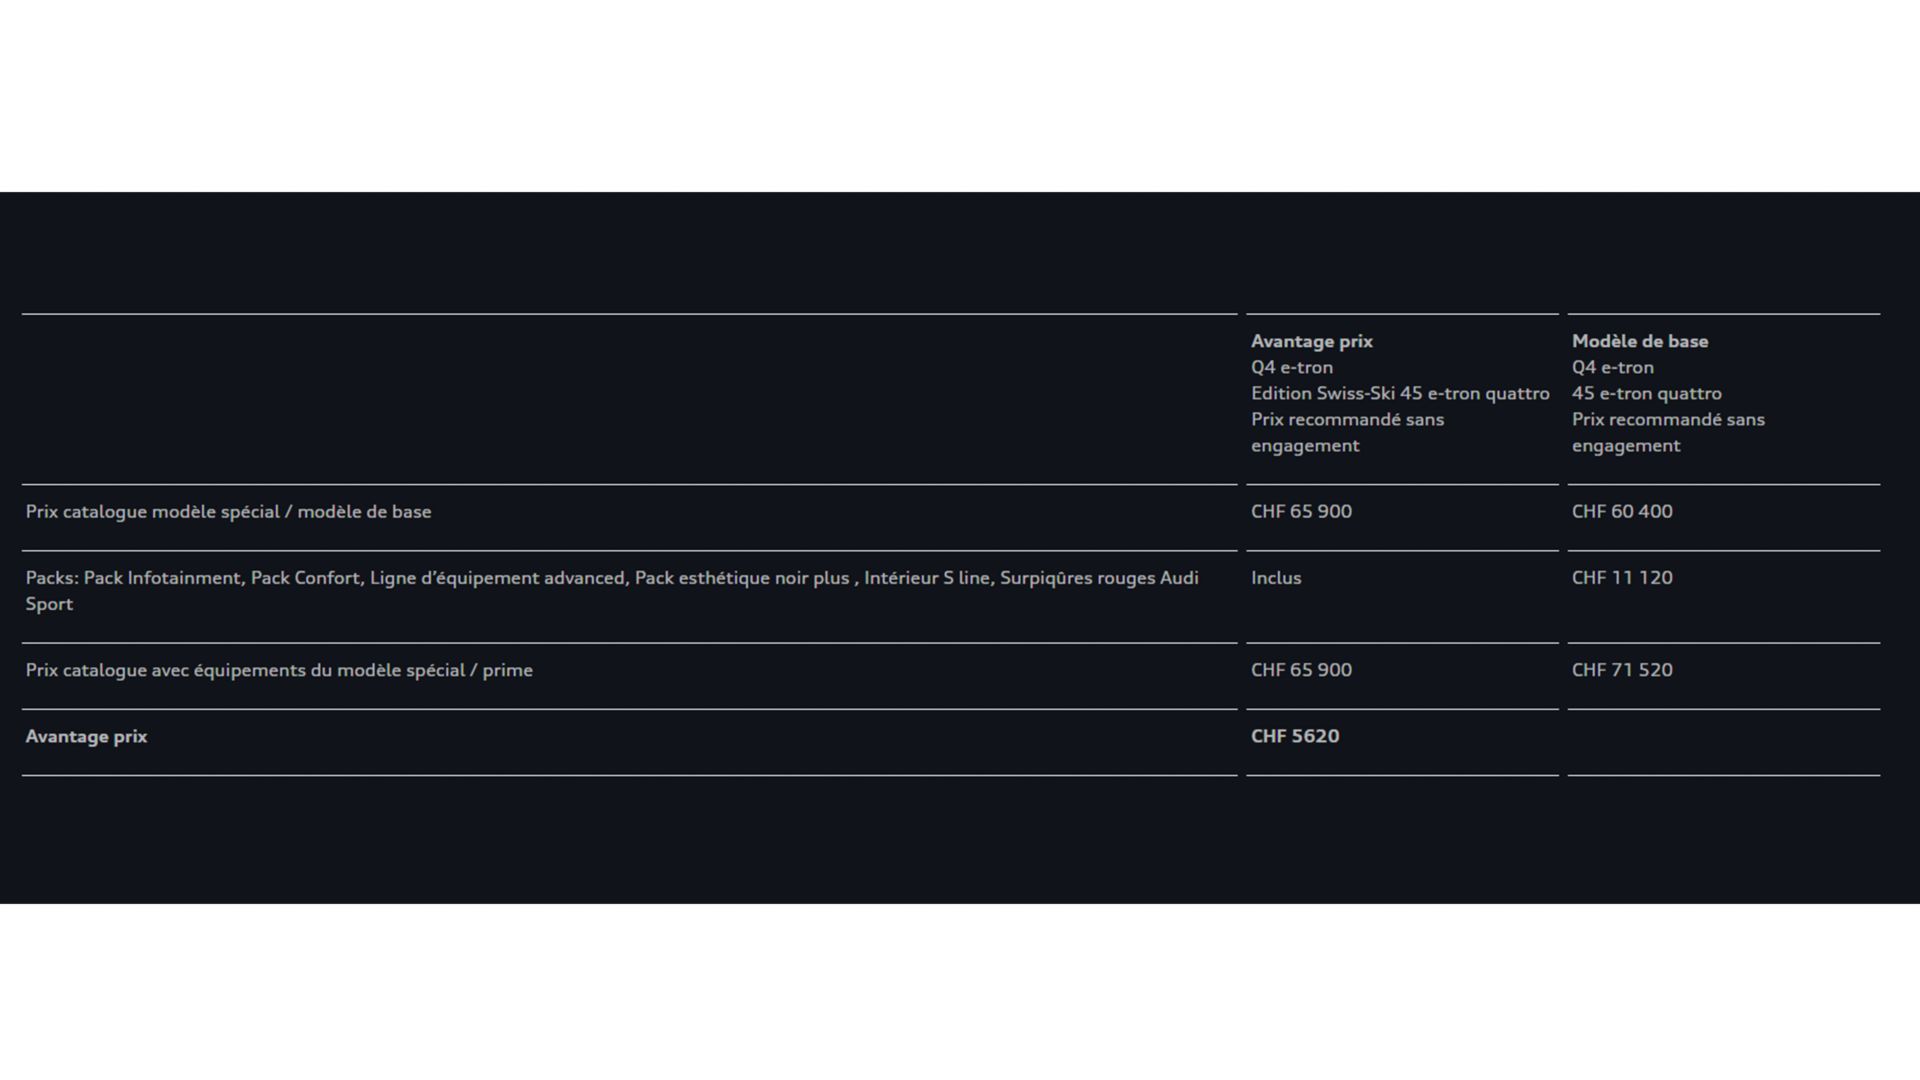The image size is (1920, 1080).
Task: Click '45 e-tron quattro' under Modèle de base
Action: [1646, 393]
